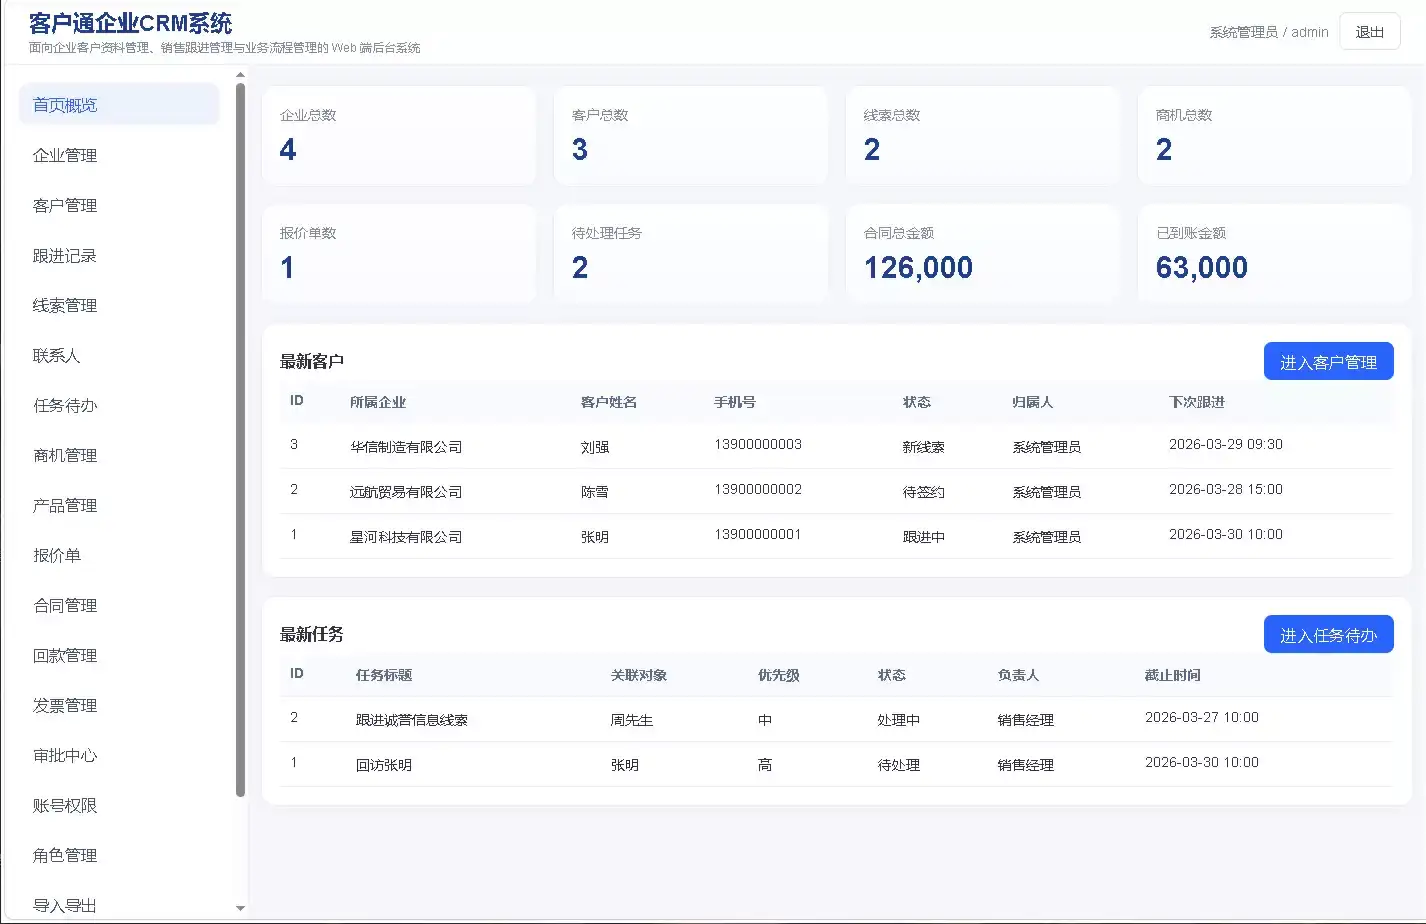Click the 进入客户管理 button
The height and width of the screenshot is (924, 1426).
coord(1328,361)
